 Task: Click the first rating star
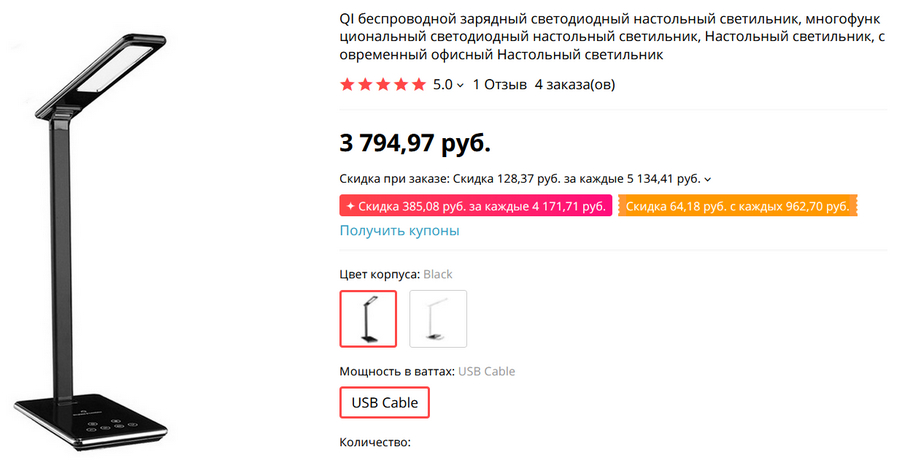click(x=347, y=85)
